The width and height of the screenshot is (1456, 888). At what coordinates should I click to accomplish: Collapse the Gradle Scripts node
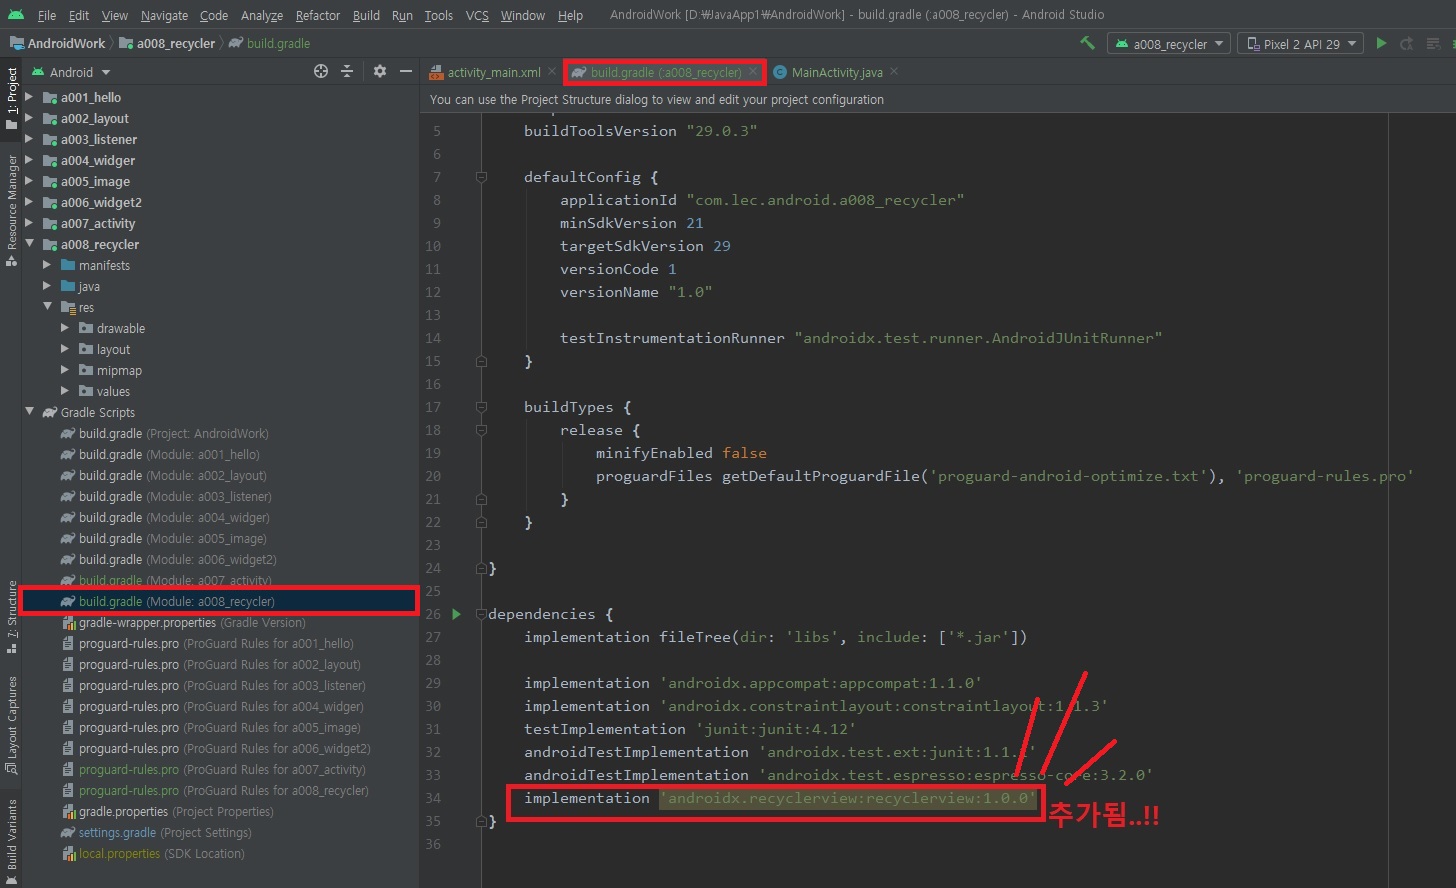[x=29, y=412]
